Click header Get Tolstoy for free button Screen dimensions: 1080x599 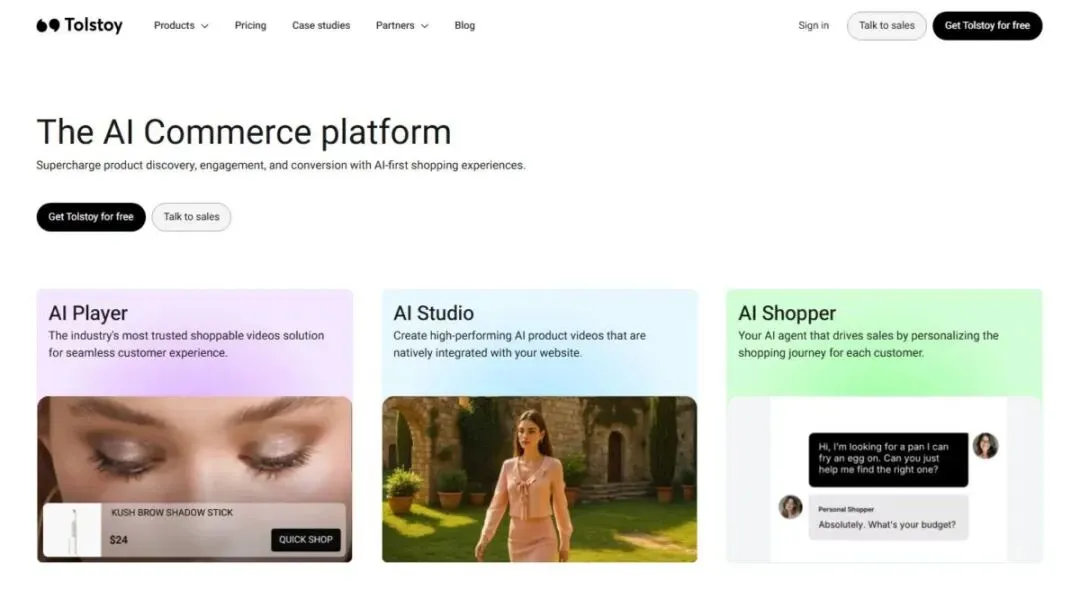point(987,25)
